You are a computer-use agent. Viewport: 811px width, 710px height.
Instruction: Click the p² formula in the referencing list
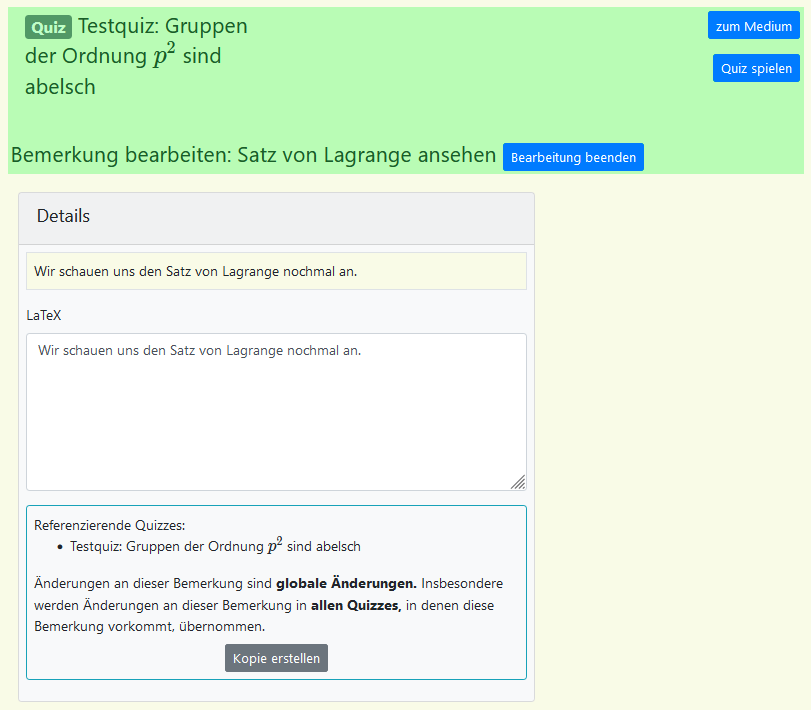[x=275, y=545]
